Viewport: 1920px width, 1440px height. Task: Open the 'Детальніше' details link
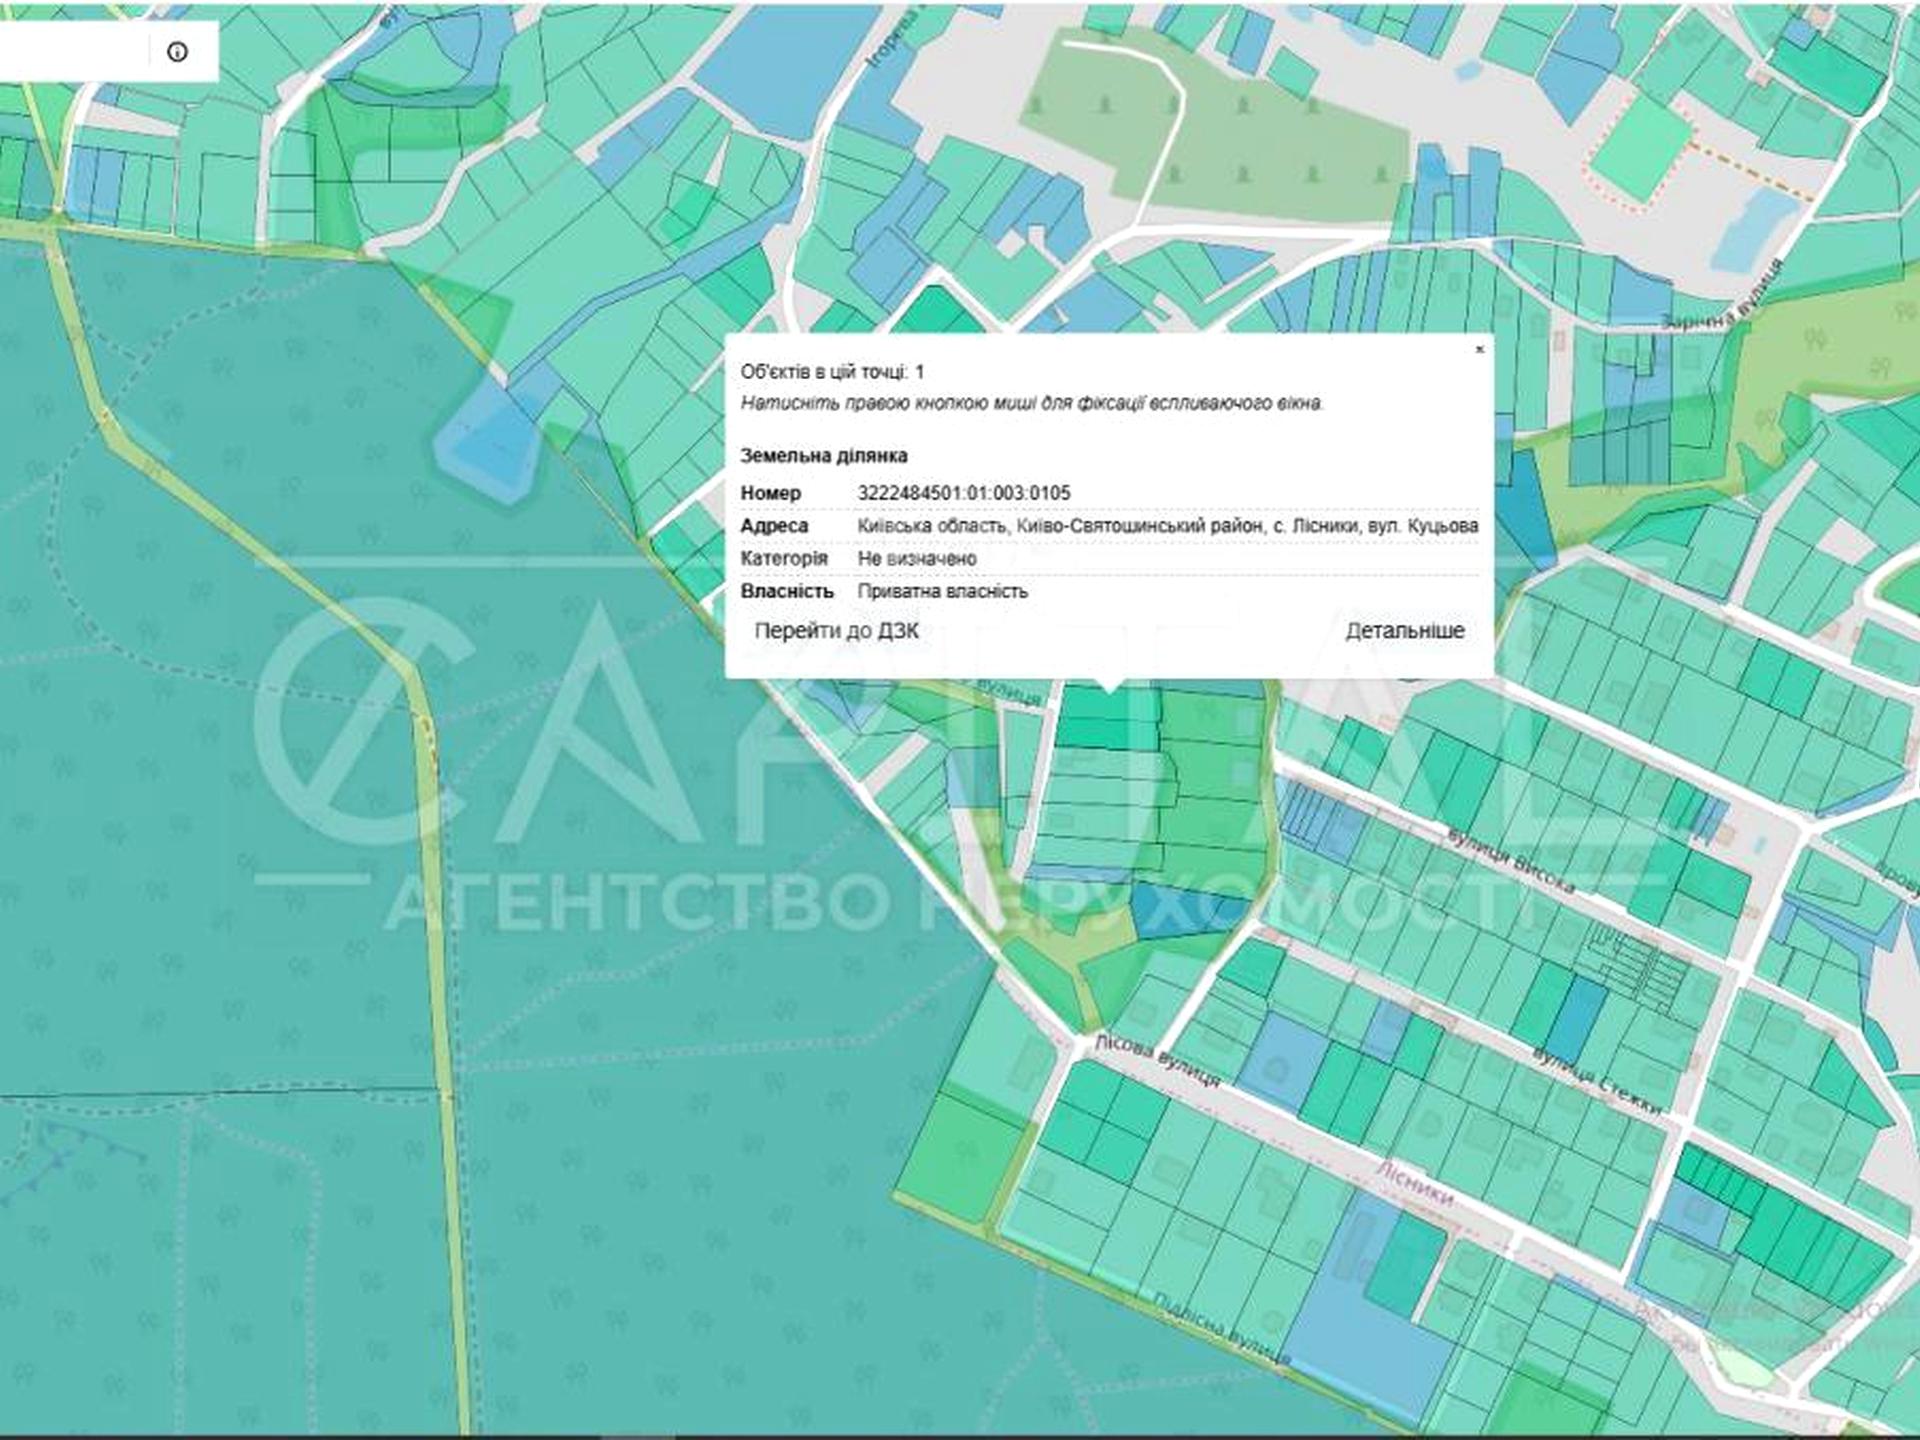(x=1404, y=631)
